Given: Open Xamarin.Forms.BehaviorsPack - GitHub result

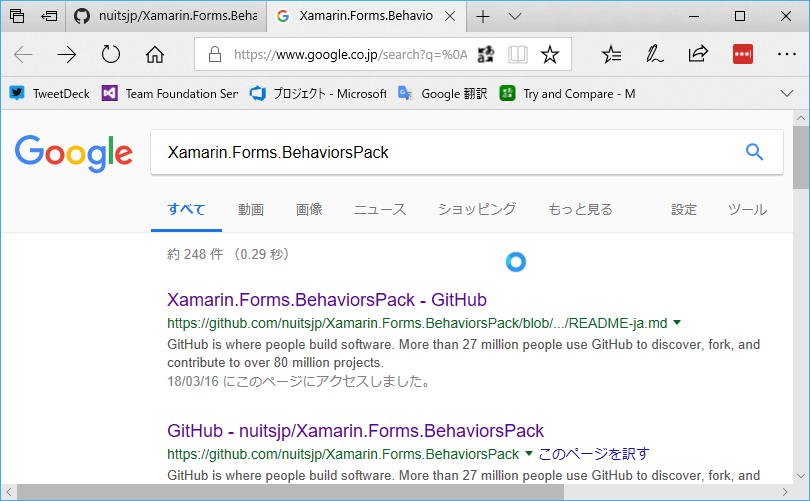Looking at the screenshot, I should 326,300.
